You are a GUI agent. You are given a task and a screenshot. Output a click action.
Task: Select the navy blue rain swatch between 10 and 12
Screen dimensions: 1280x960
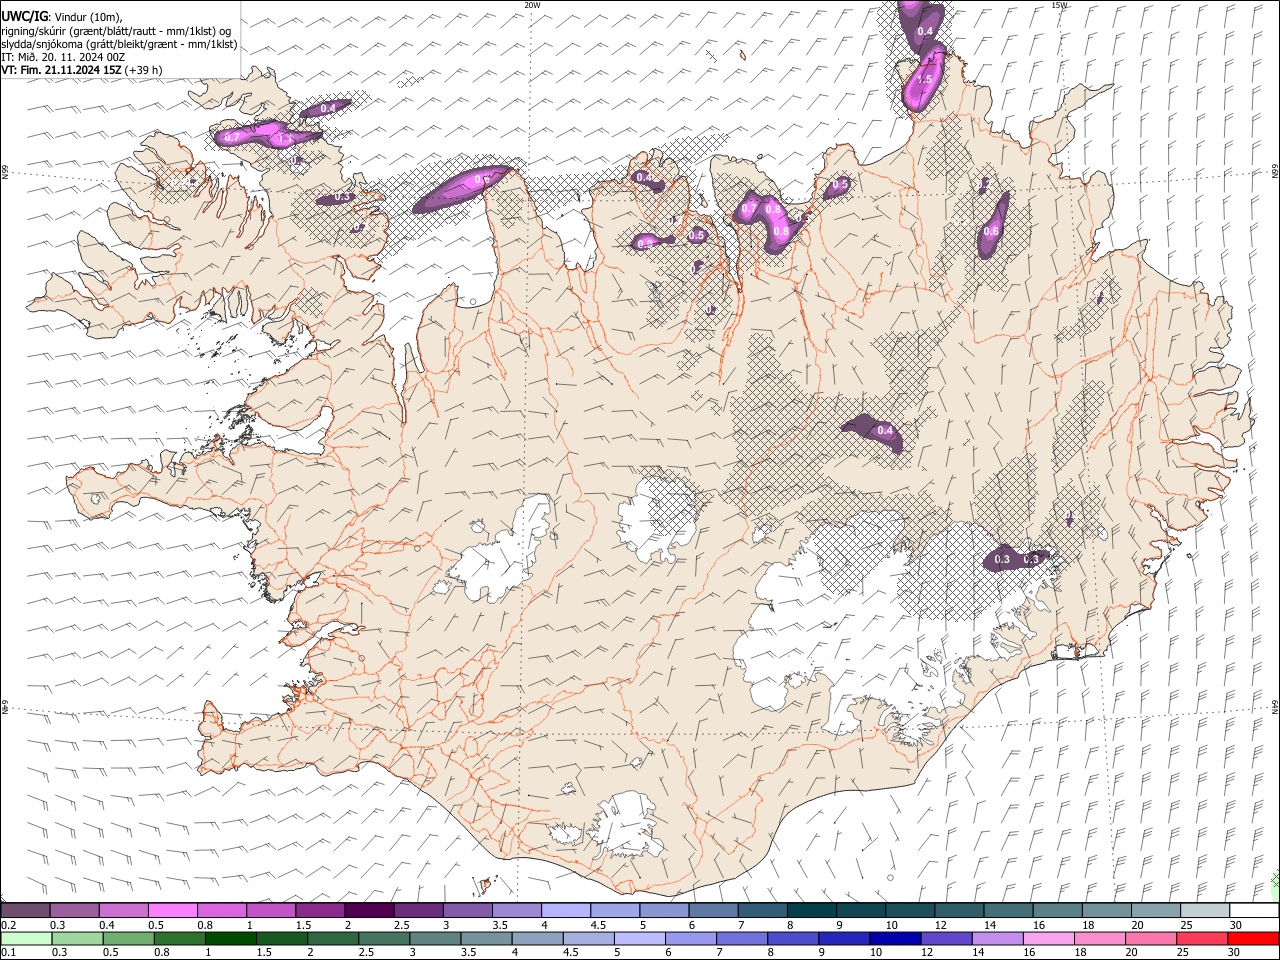pos(895,938)
